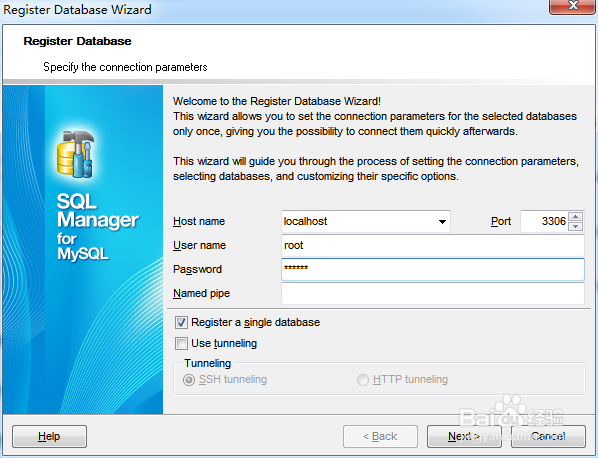Screen dimensions: 598x458
Task: Click the 'Register Database Wizard' title bar text
Action: pyautogui.click(x=77, y=10)
